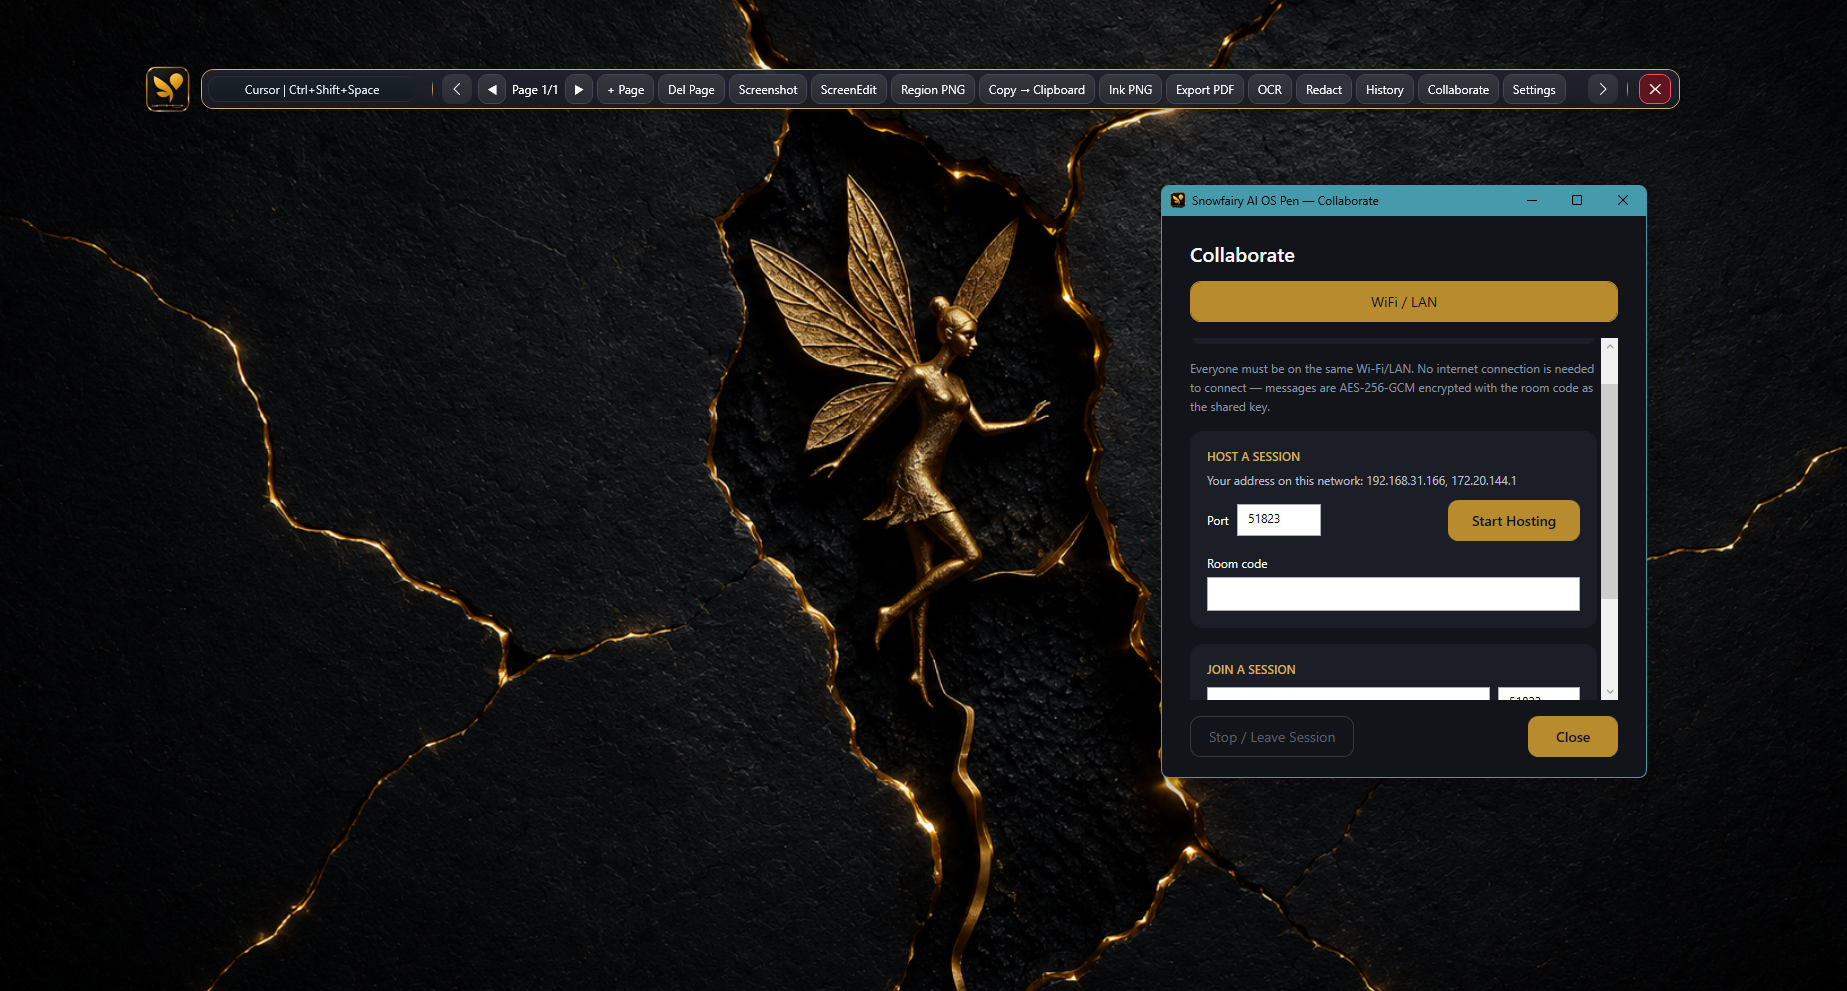Focus the Room code input field
The width and height of the screenshot is (1847, 991).
(1393, 594)
